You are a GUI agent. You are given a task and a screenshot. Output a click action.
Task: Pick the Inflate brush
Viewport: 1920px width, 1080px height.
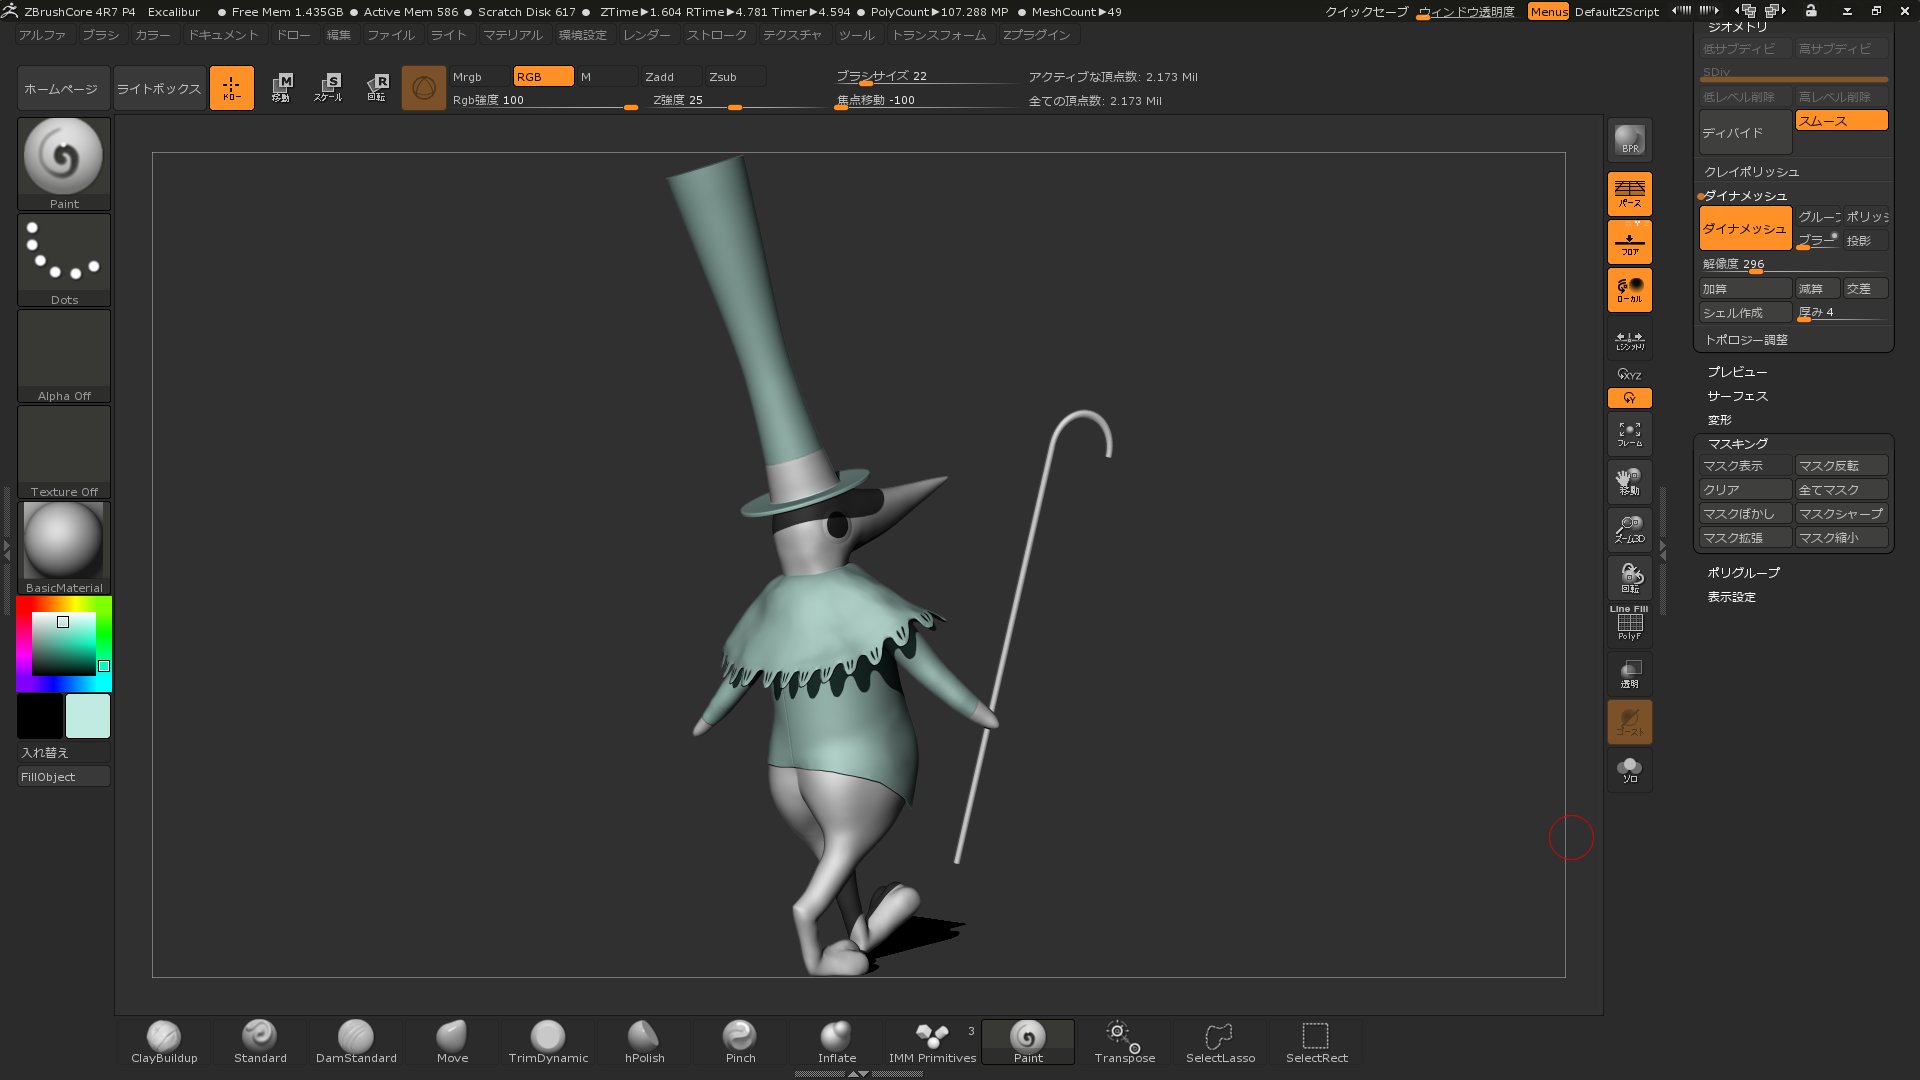[x=836, y=1041]
